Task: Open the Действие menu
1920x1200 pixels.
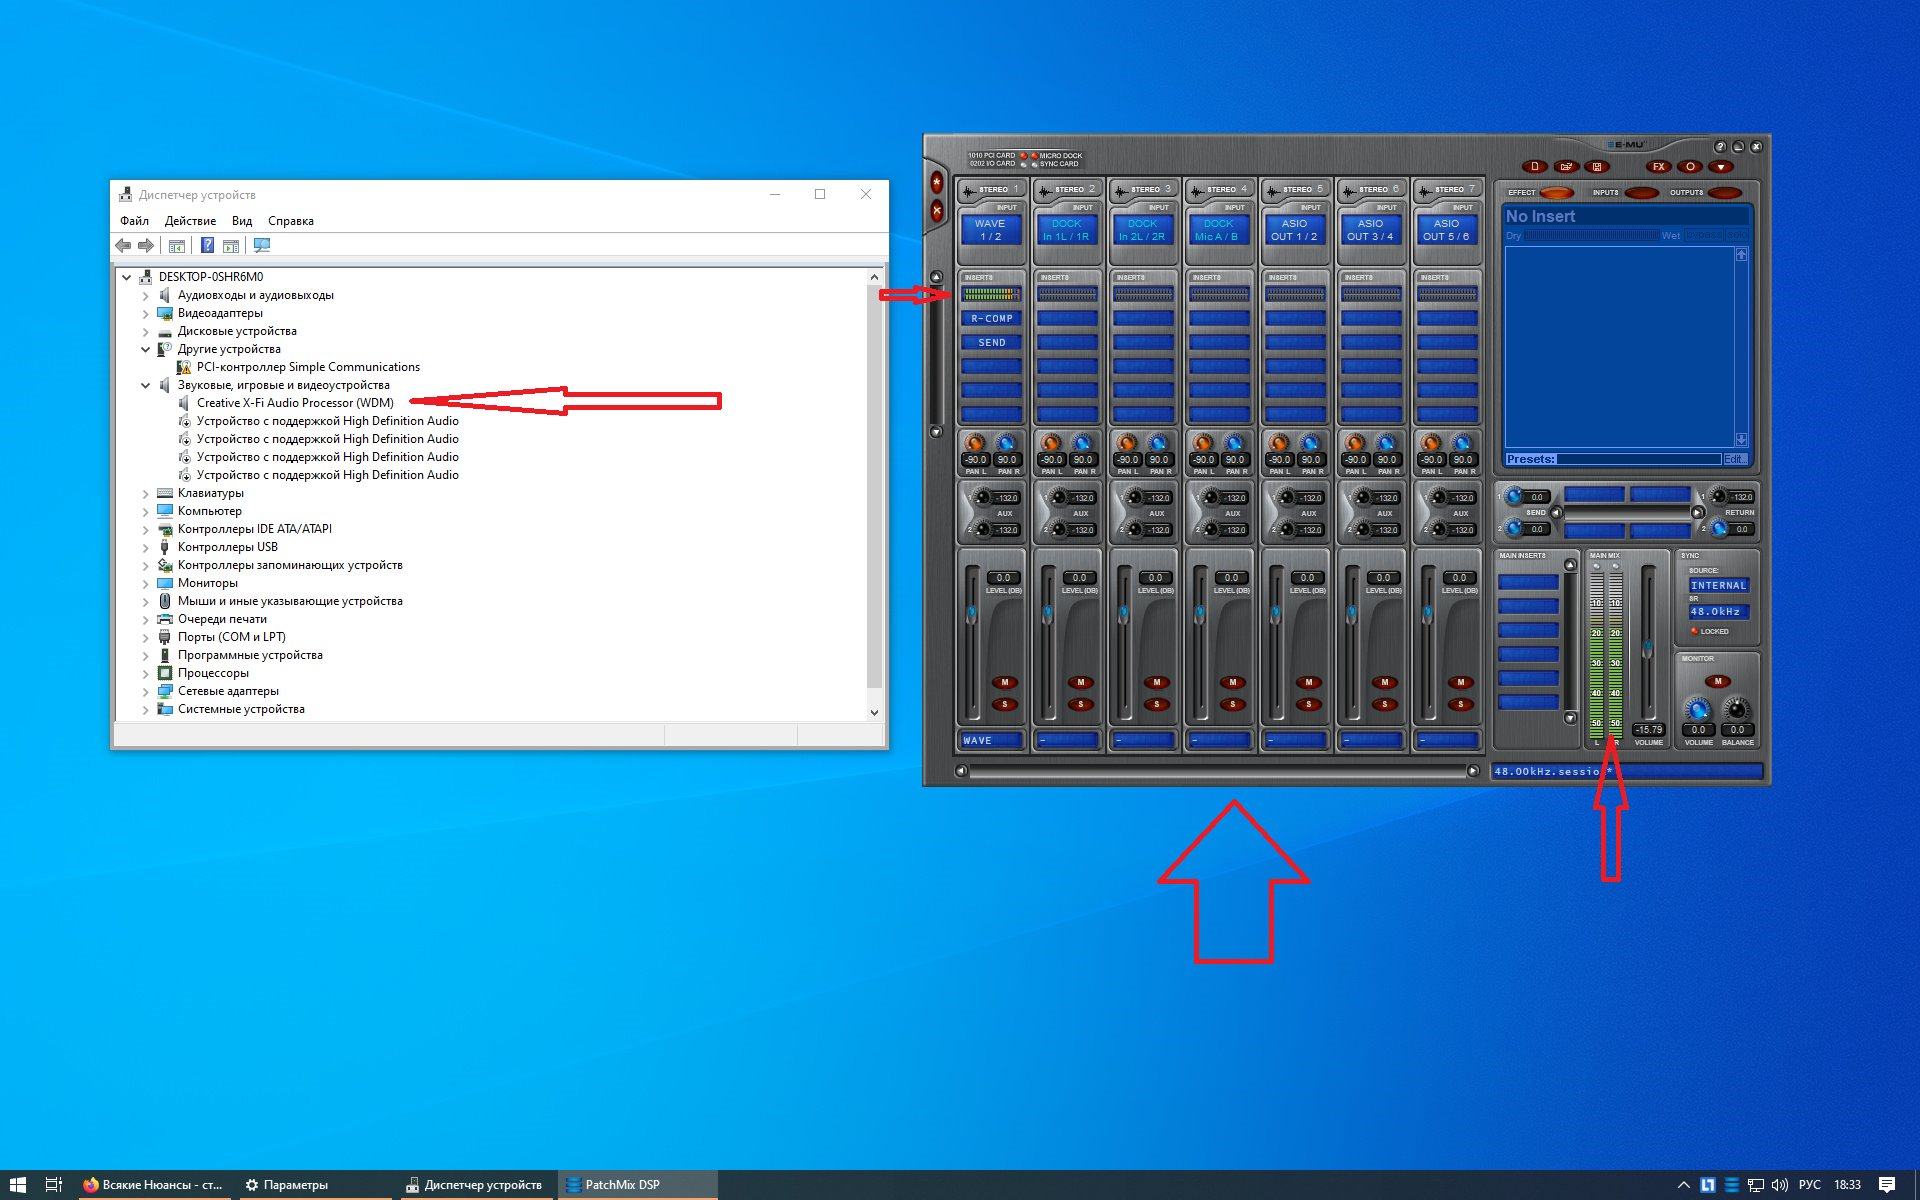Action: point(190,221)
